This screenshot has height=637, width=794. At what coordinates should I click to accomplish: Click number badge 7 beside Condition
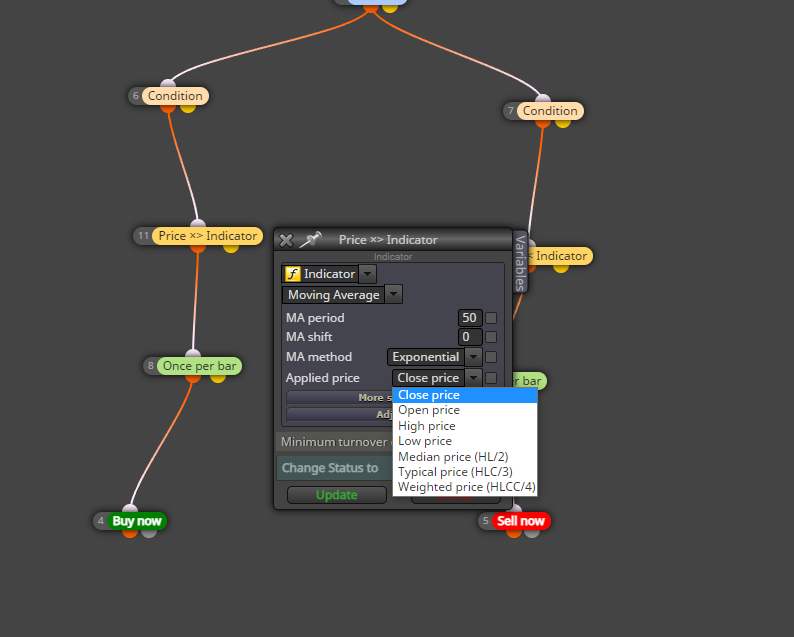point(510,111)
